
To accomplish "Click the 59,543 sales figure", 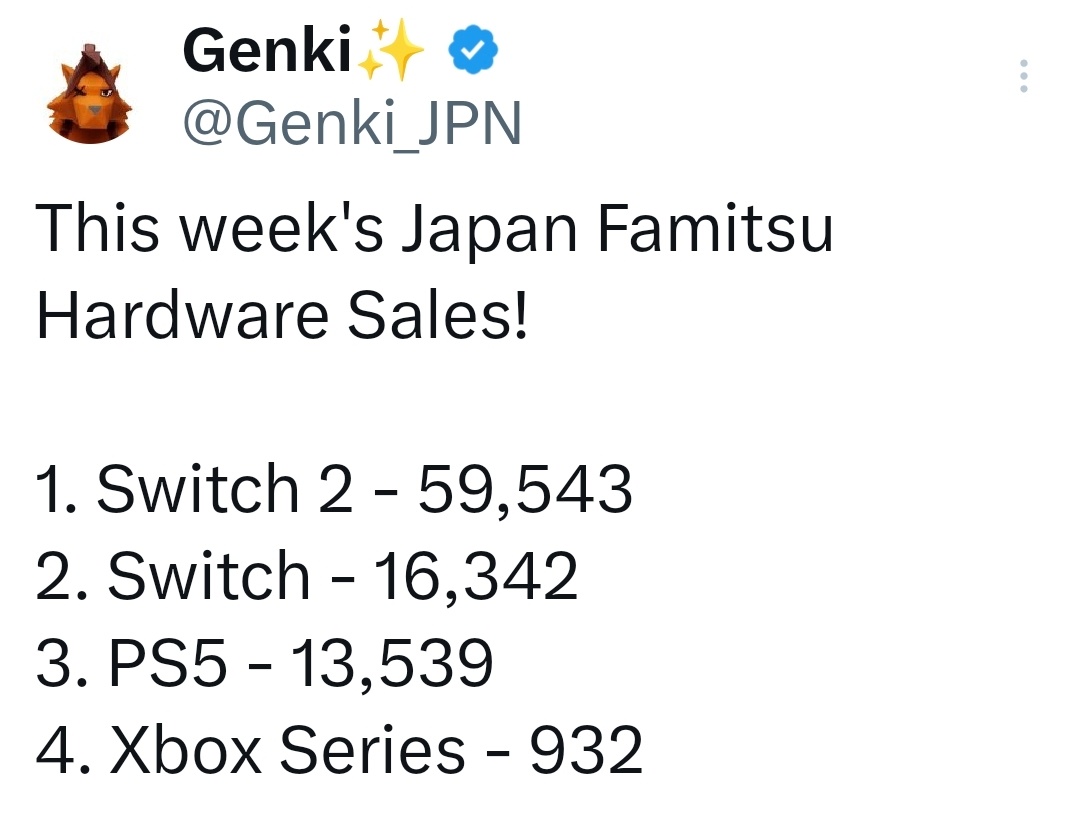I will click(x=524, y=490).
